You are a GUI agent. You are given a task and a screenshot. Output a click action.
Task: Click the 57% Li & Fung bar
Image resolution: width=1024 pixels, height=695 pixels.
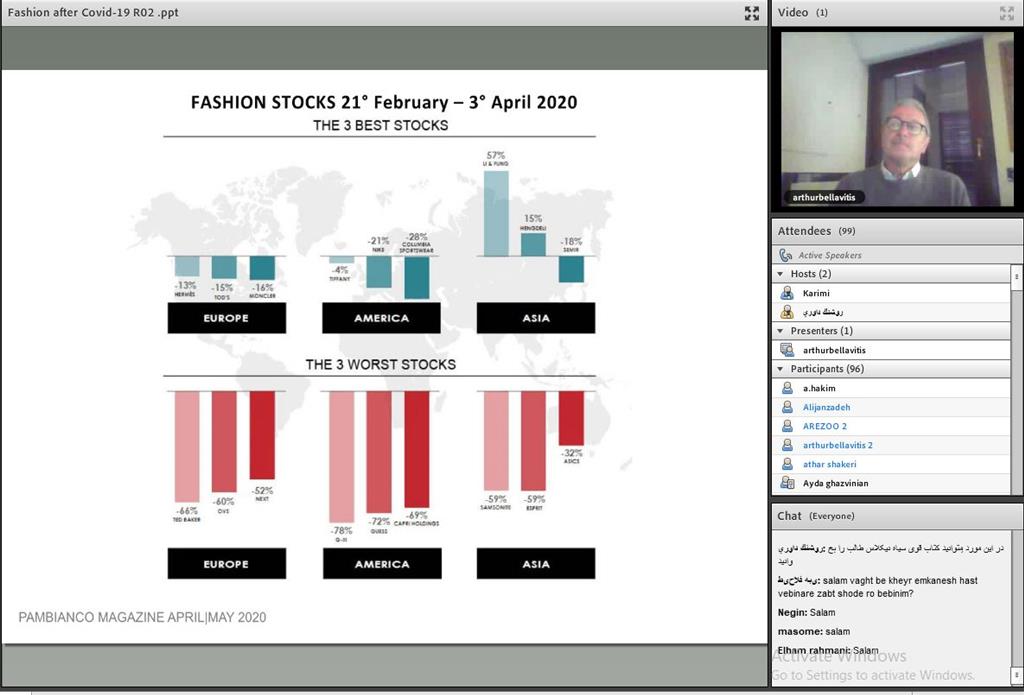496,213
